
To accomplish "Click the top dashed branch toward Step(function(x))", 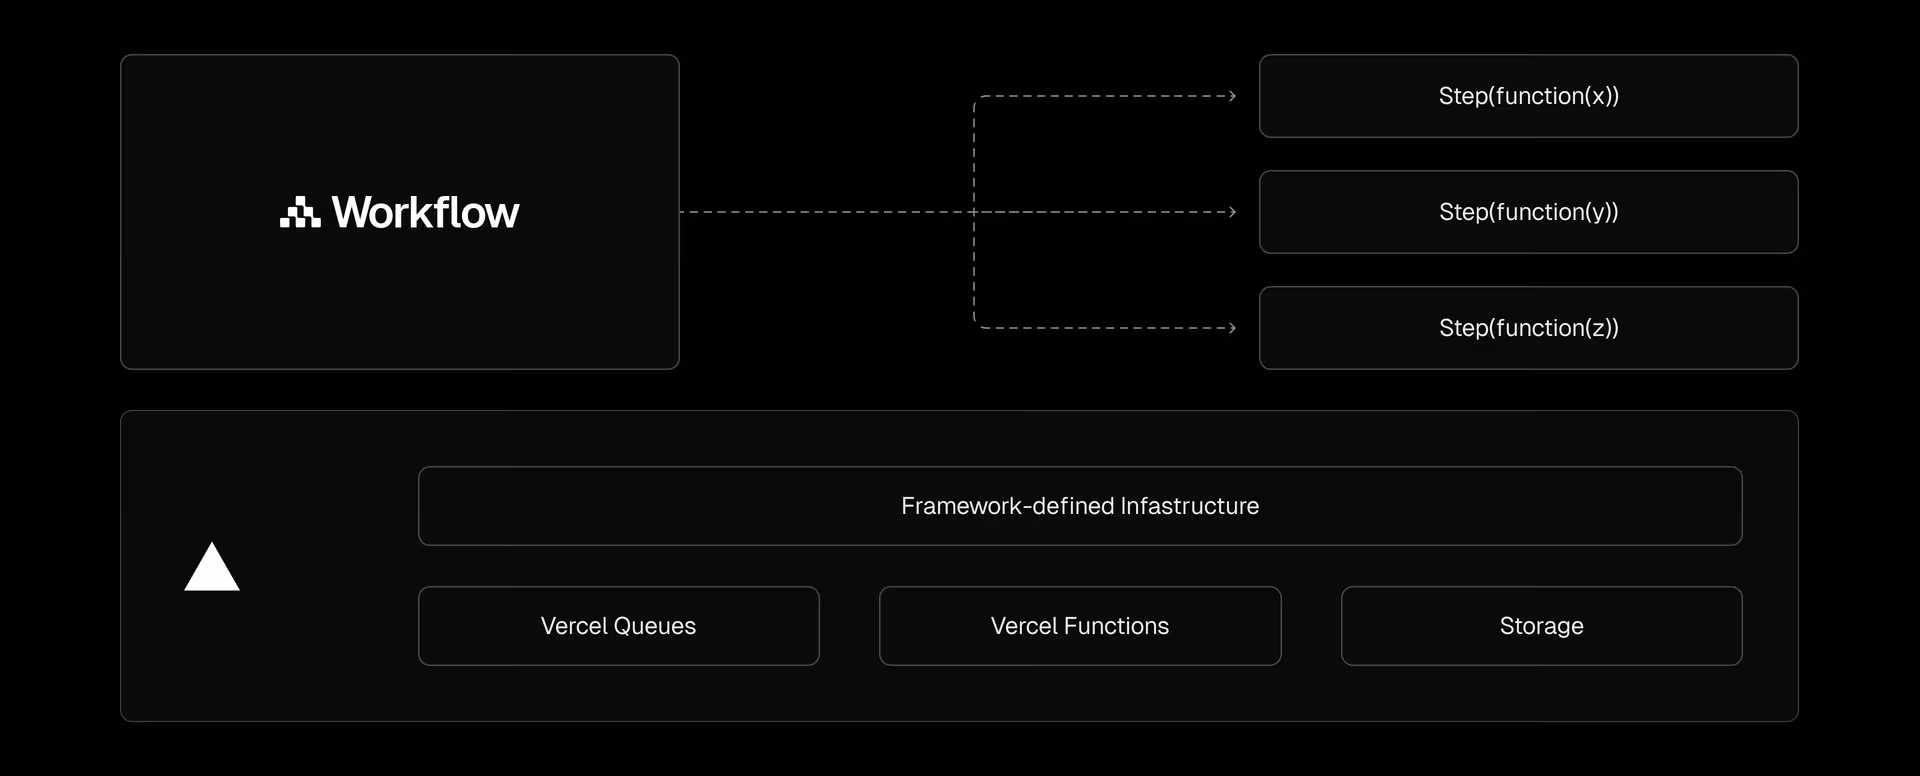I will (x=1100, y=96).
